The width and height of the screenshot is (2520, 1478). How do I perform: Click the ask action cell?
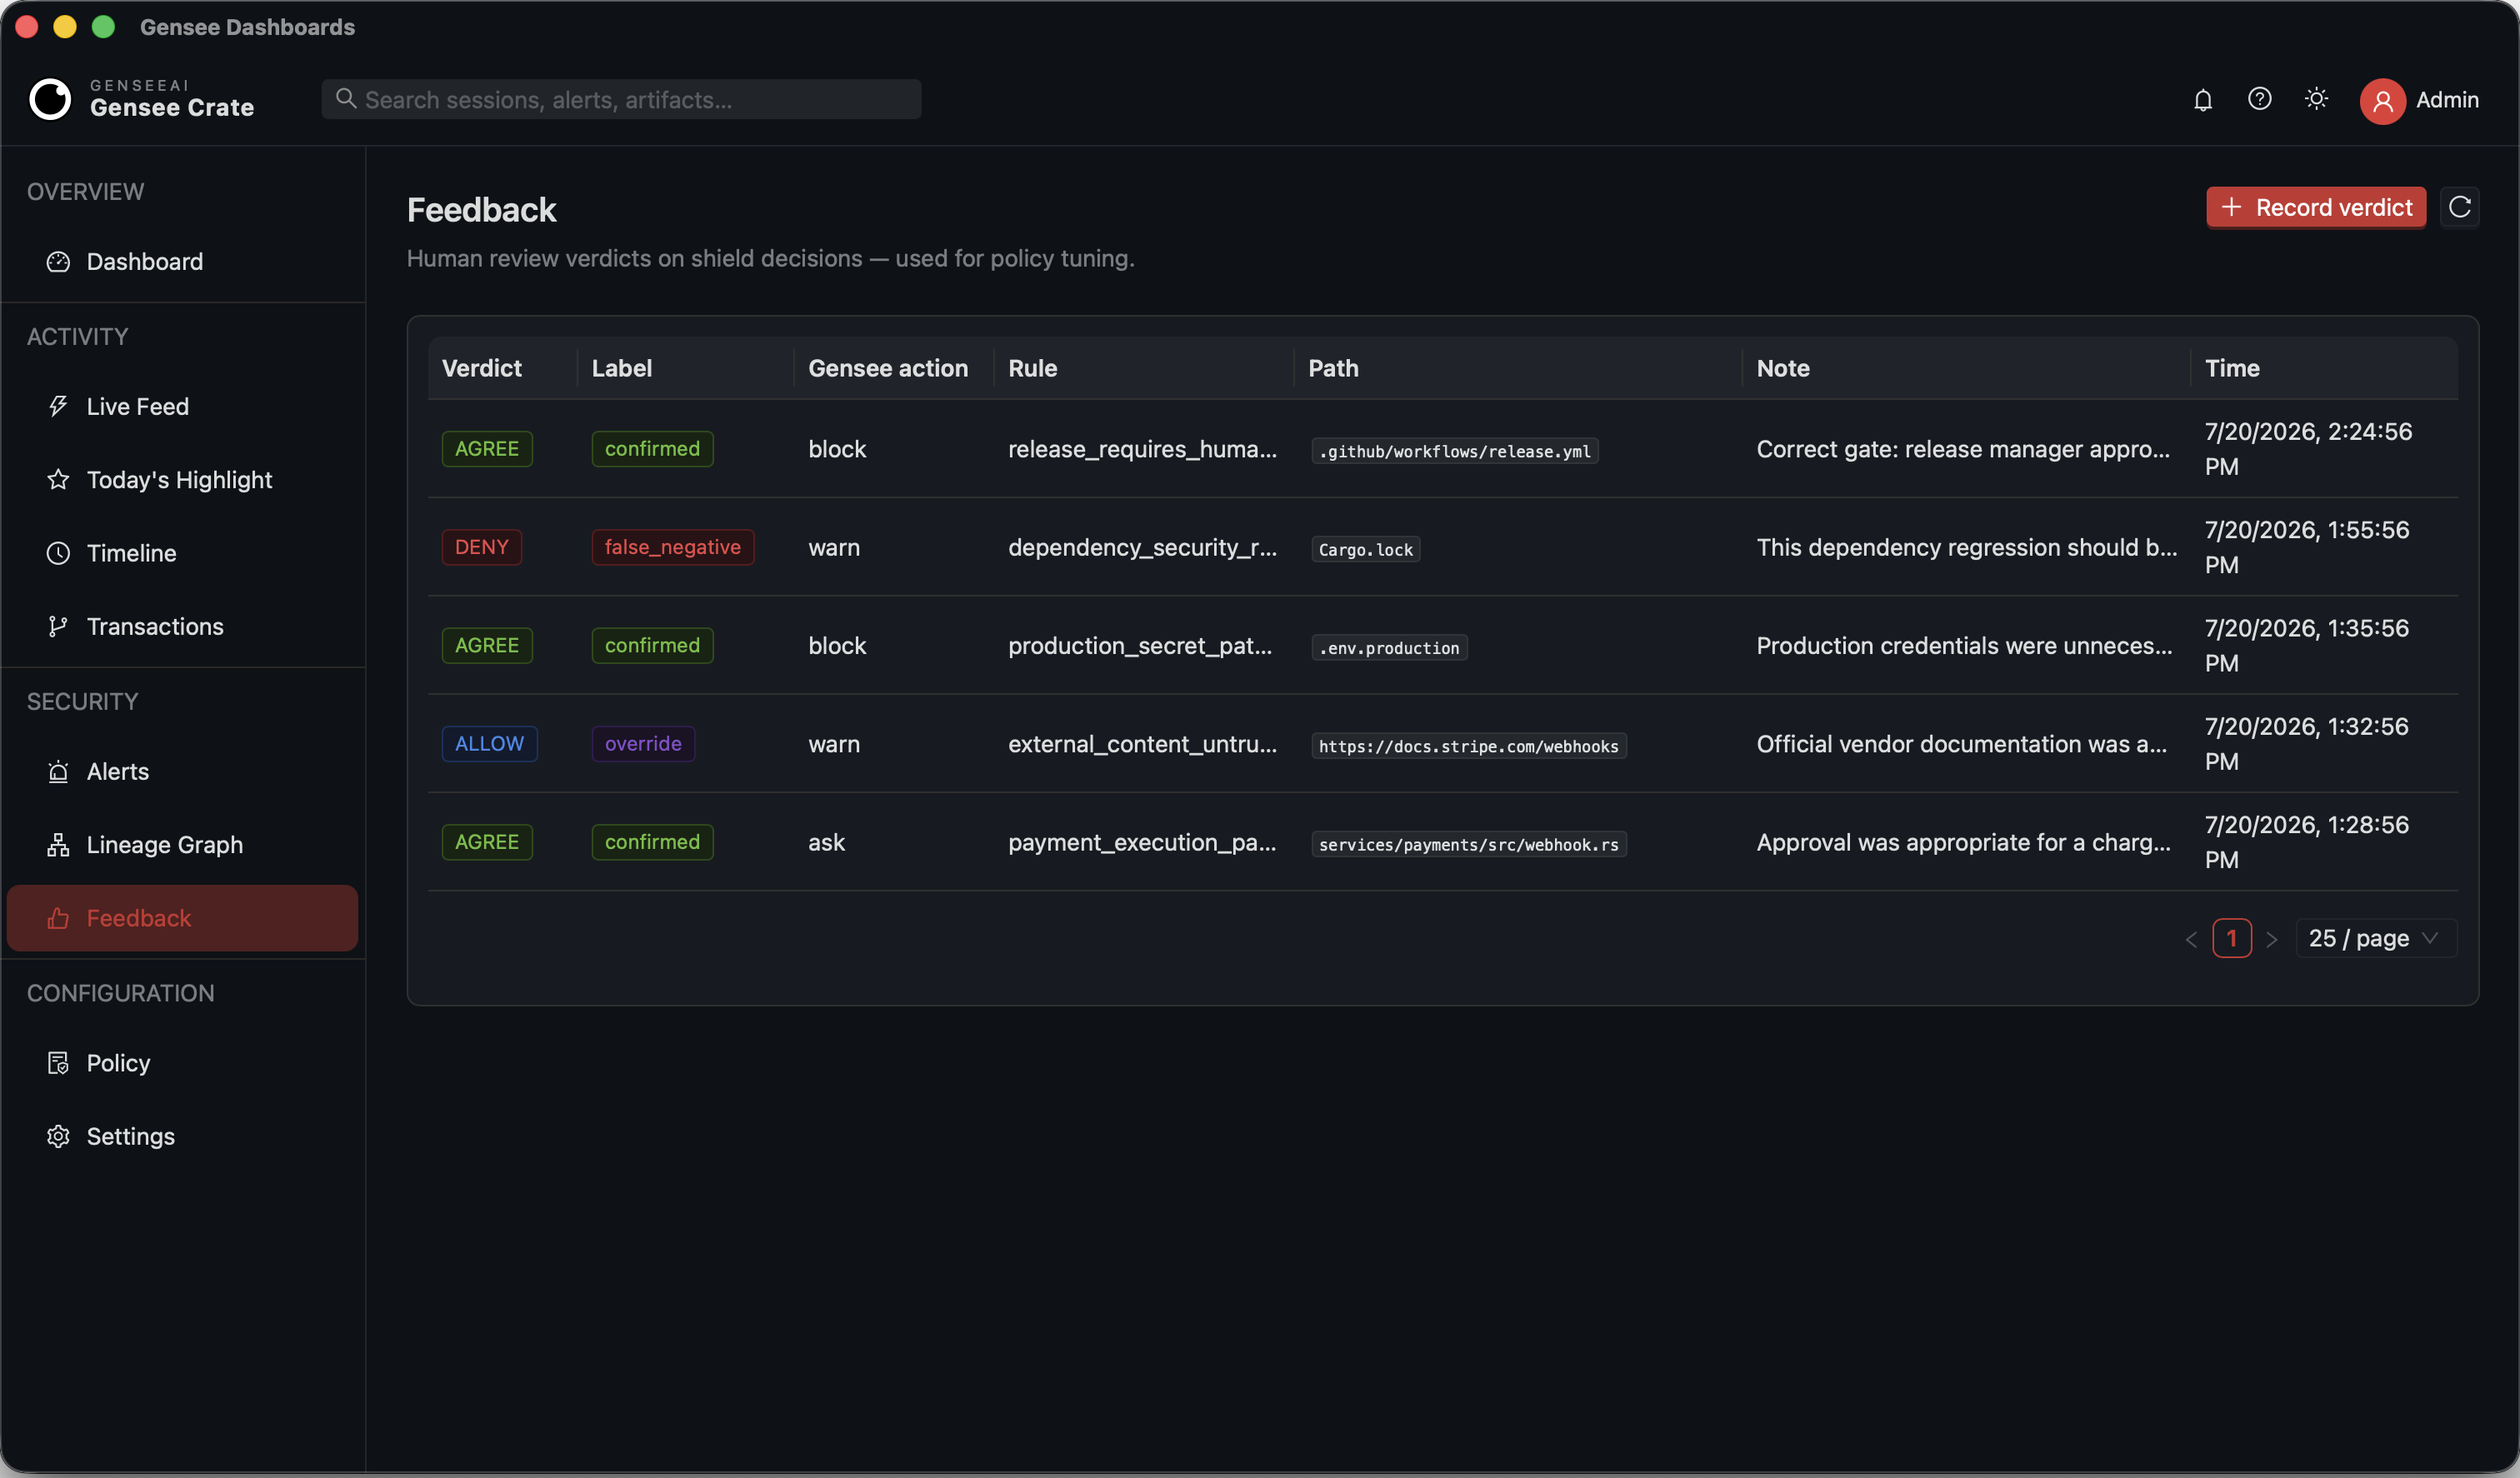[826, 842]
